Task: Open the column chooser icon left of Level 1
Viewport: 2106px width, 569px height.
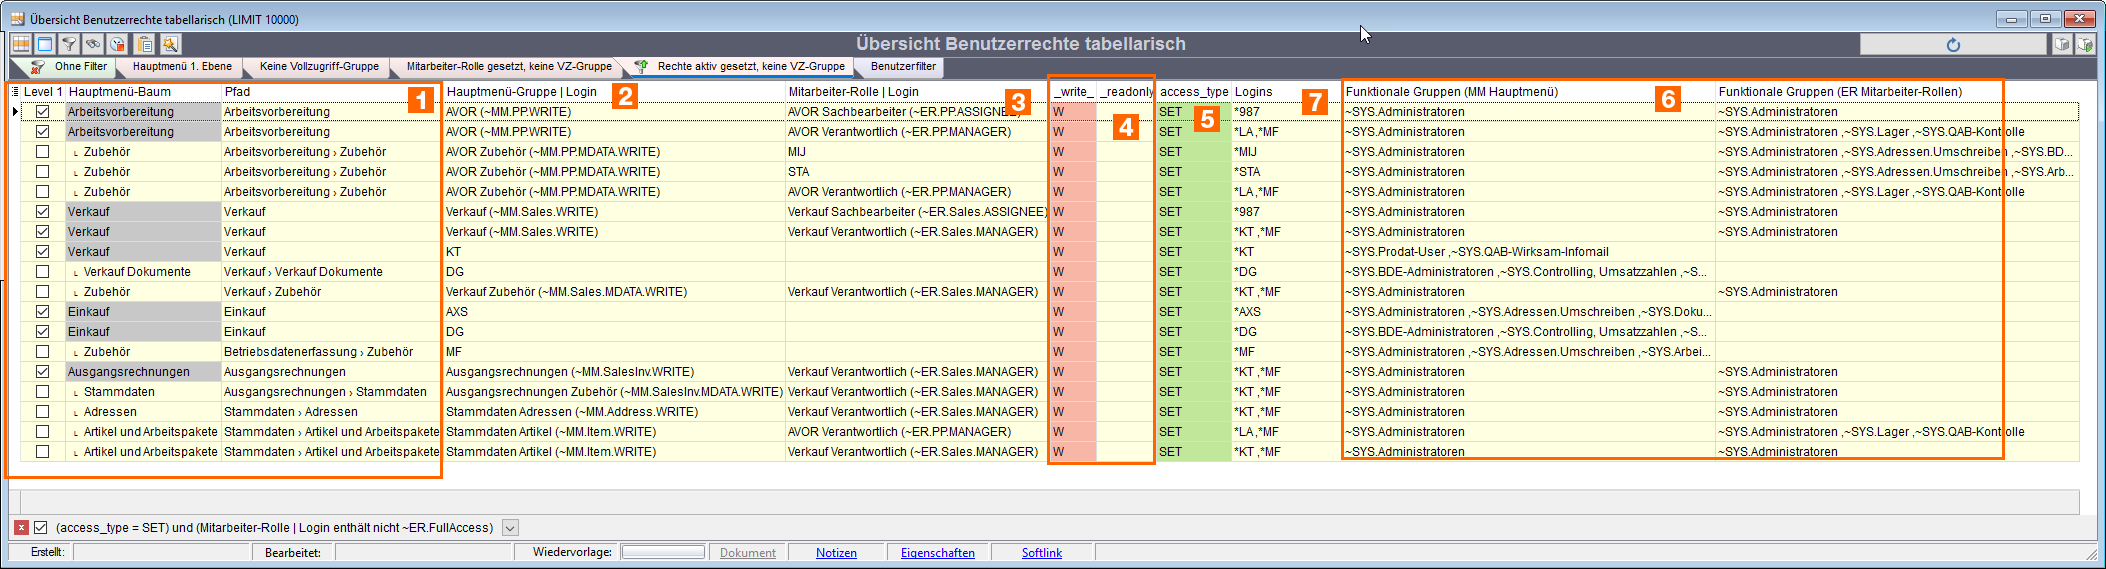Action: pos(15,91)
